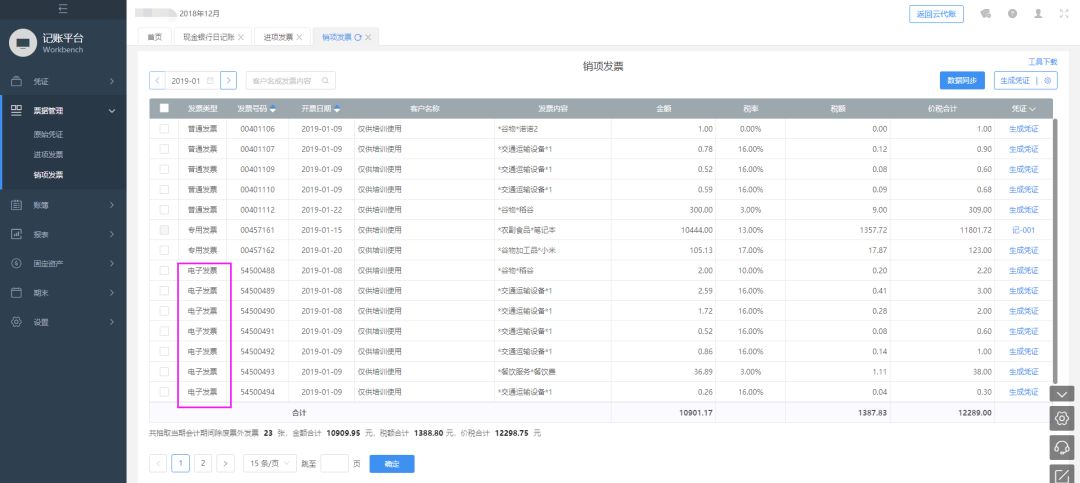Click the briefcase icon next to 凭证
Screen dimensions: 1080x483
click(17, 81)
